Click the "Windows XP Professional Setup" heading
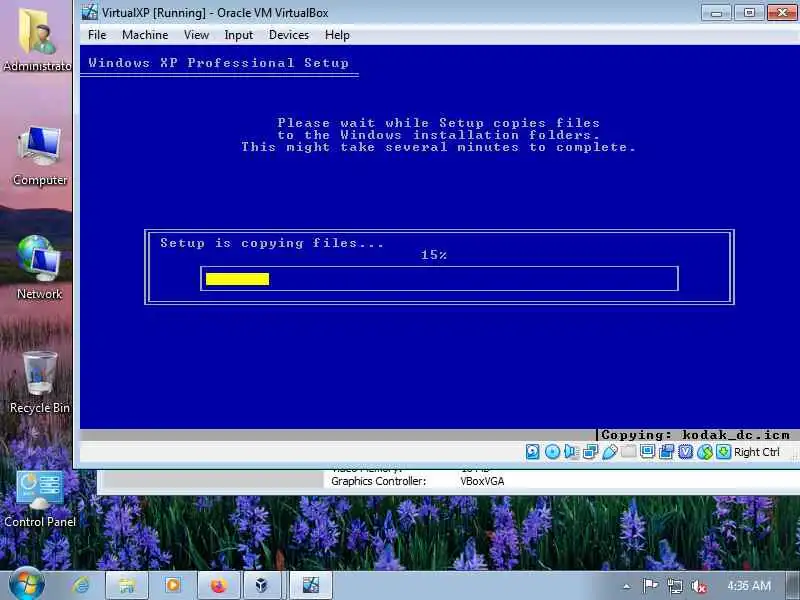 point(218,63)
